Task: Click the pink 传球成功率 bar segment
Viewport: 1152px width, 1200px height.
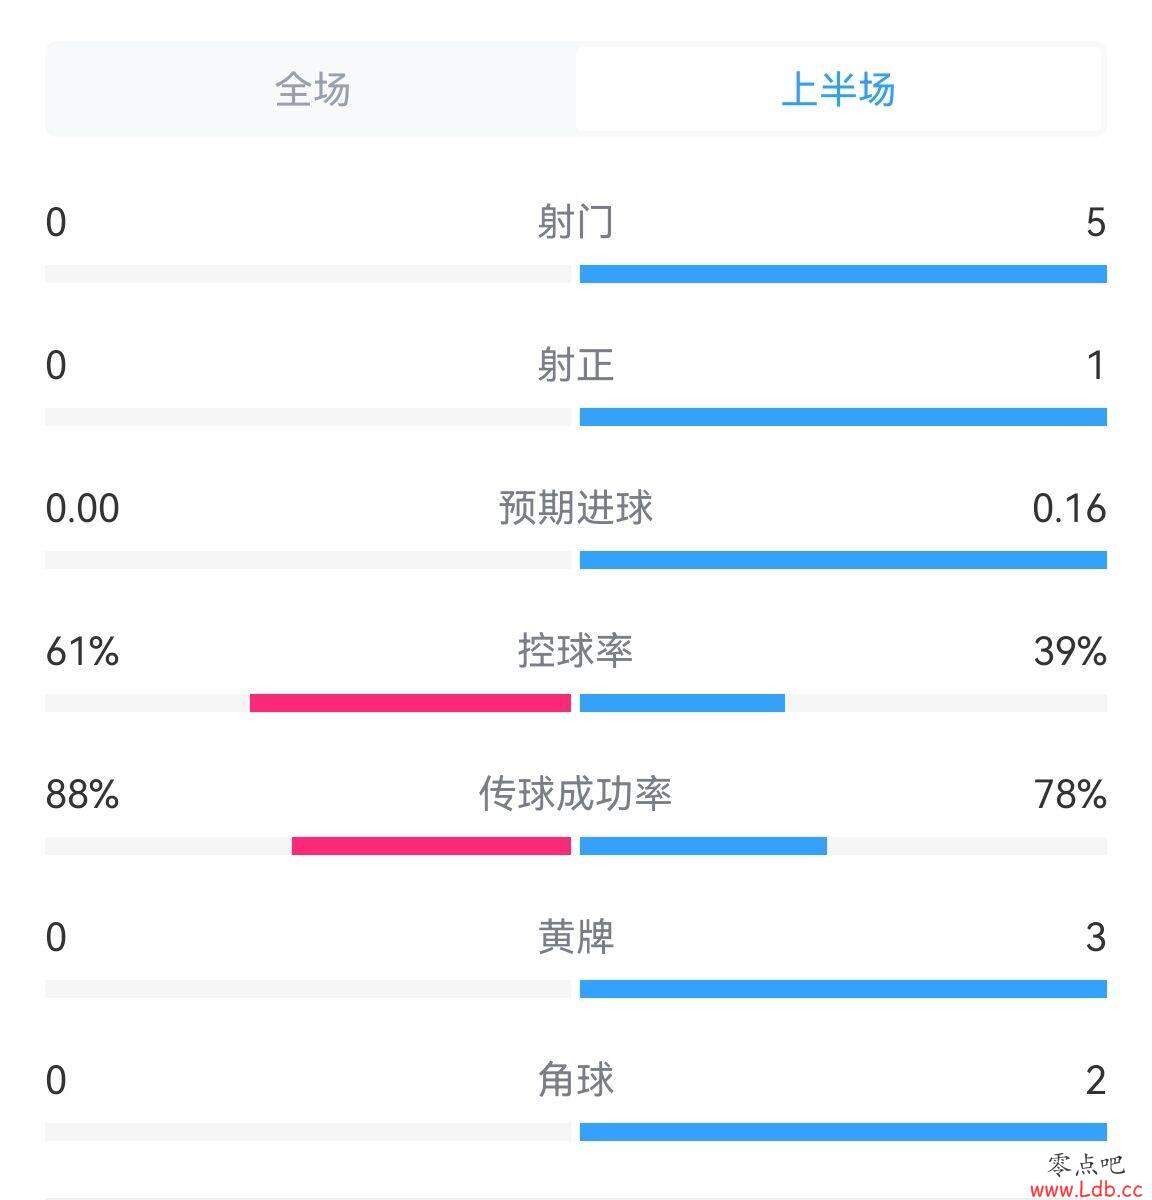Action: click(x=431, y=846)
